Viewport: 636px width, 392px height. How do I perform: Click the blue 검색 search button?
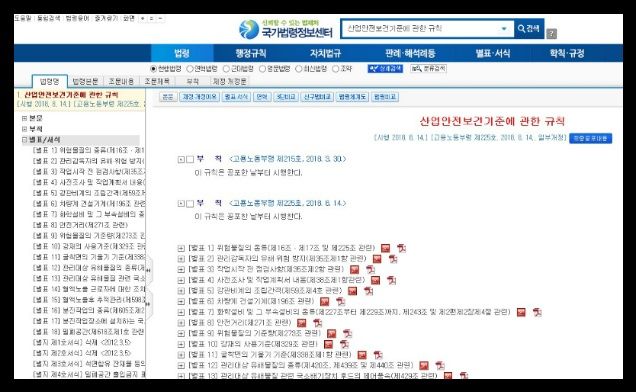[529, 29]
